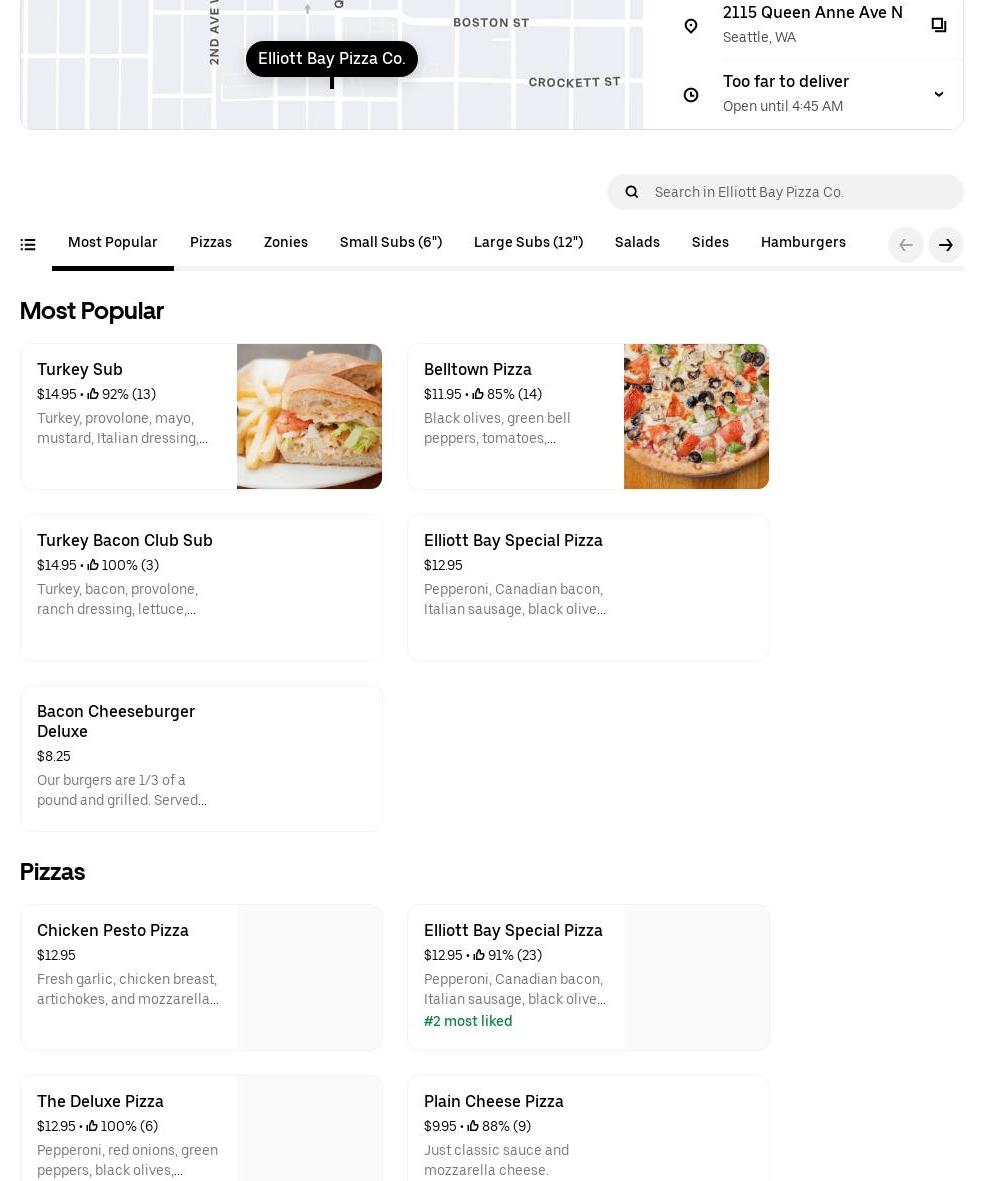Click the left arrow category button
Viewport: 984px width, 1181px height.
[906, 245]
